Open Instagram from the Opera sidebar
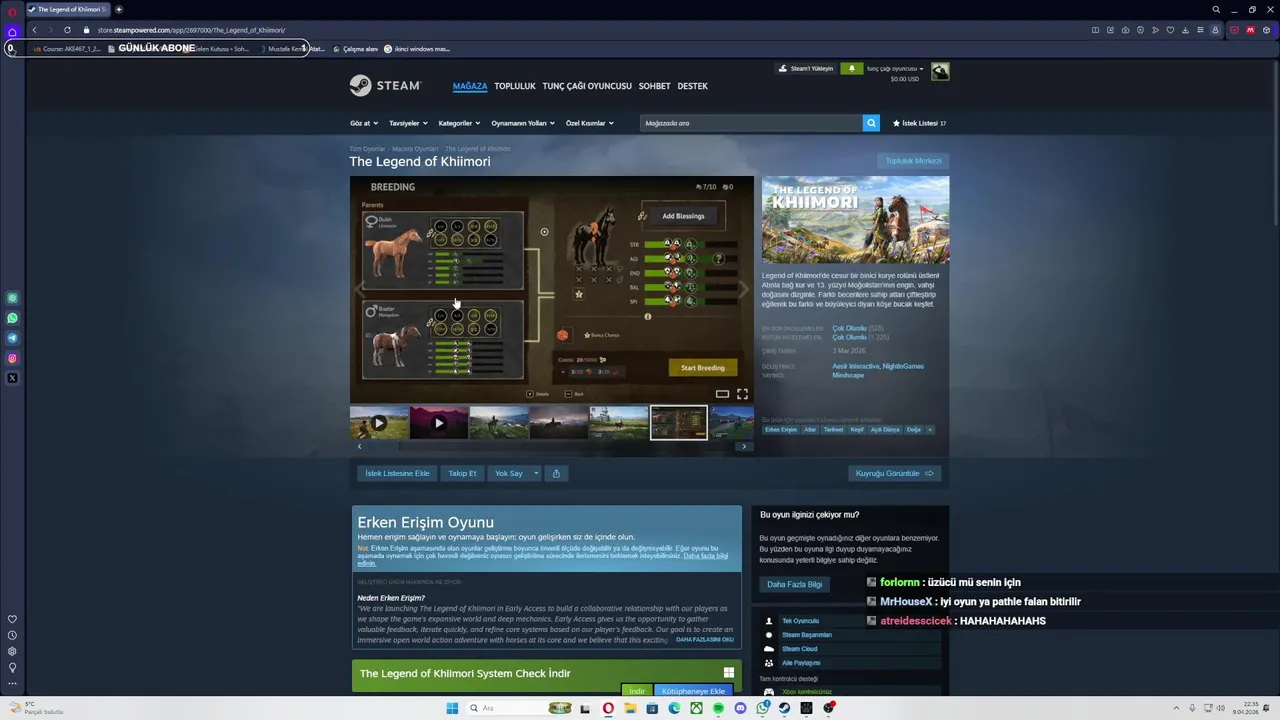Viewport: 1280px width, 720px height. (12, 358)
